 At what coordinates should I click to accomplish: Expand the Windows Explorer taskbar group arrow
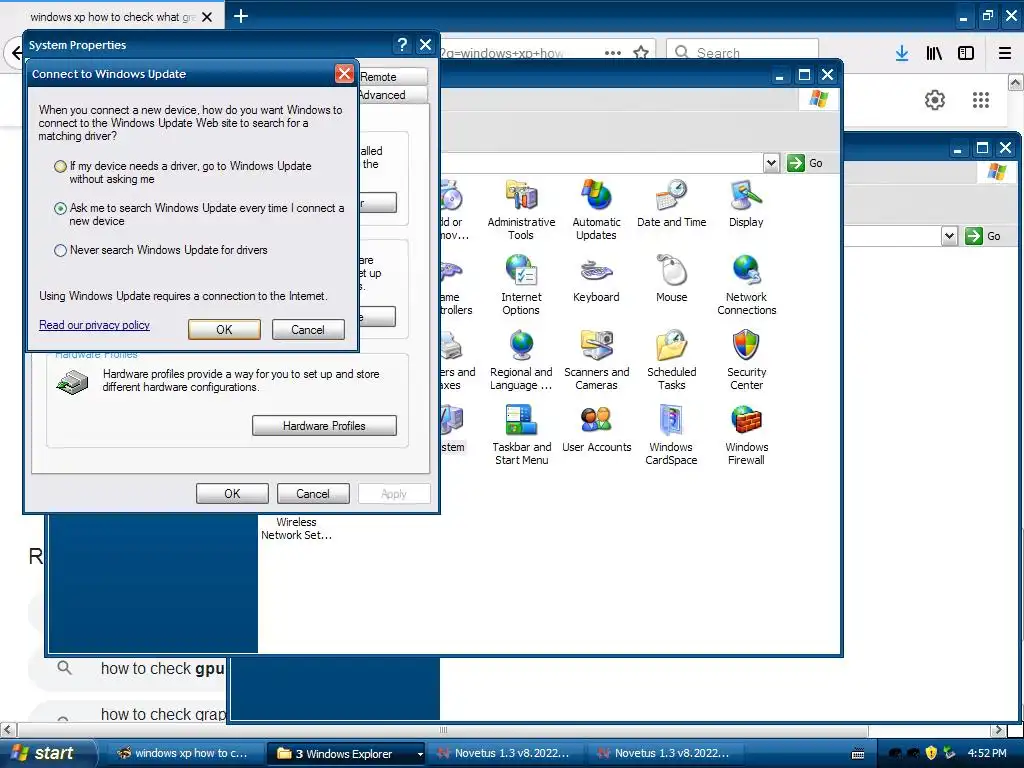[420, 754]
